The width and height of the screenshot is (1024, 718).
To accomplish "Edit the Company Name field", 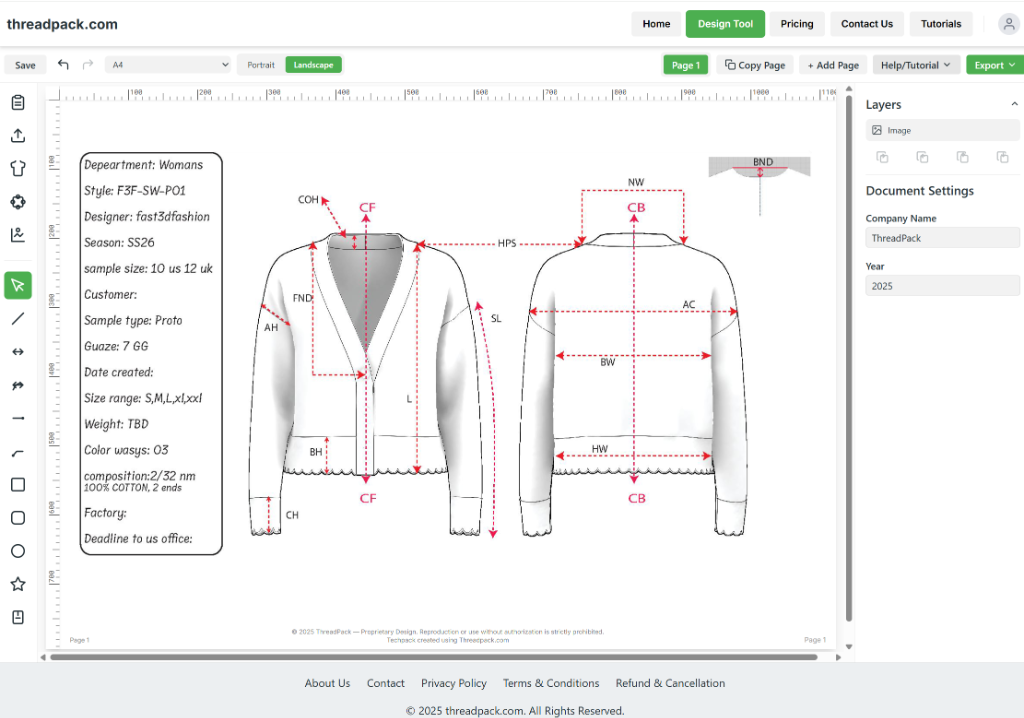I will pyautogui.click(x=941, y=237).
